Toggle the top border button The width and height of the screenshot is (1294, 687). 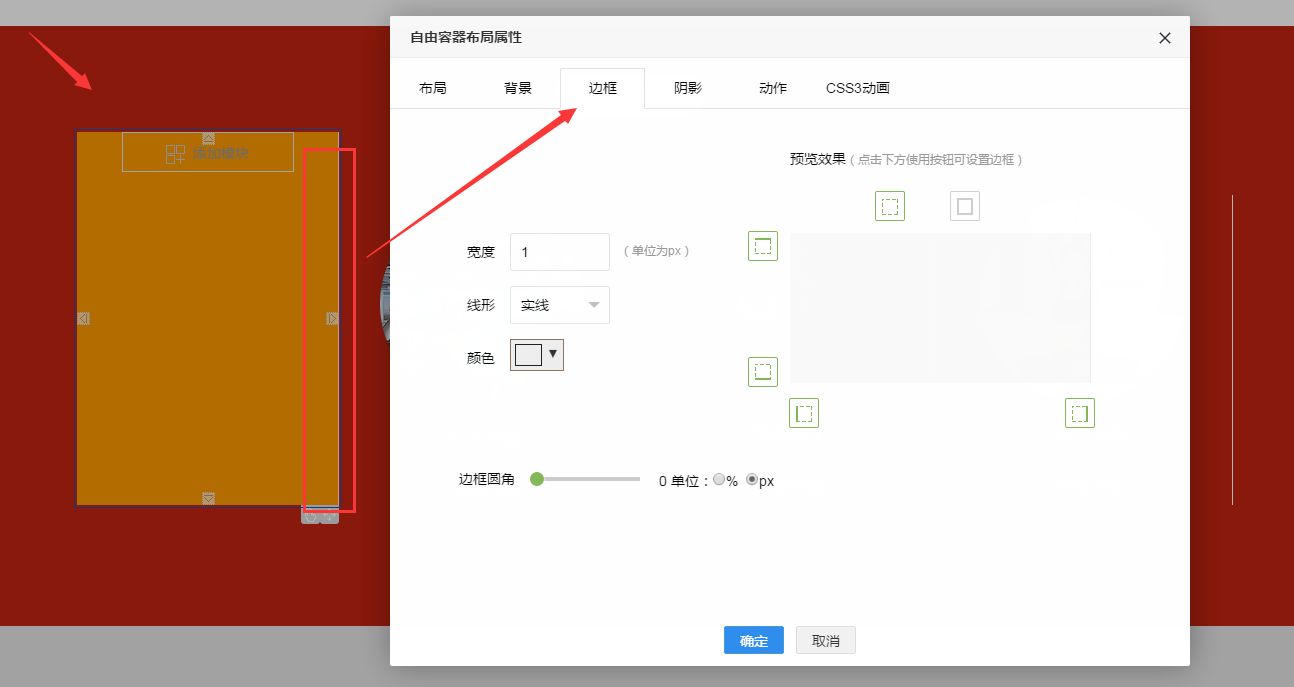(x=763, y=246)
